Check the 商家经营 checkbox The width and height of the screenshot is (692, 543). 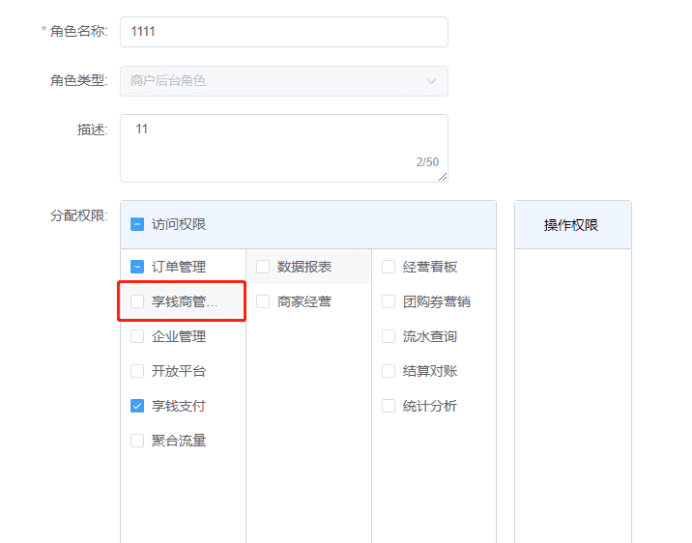[x=263, y=302]
